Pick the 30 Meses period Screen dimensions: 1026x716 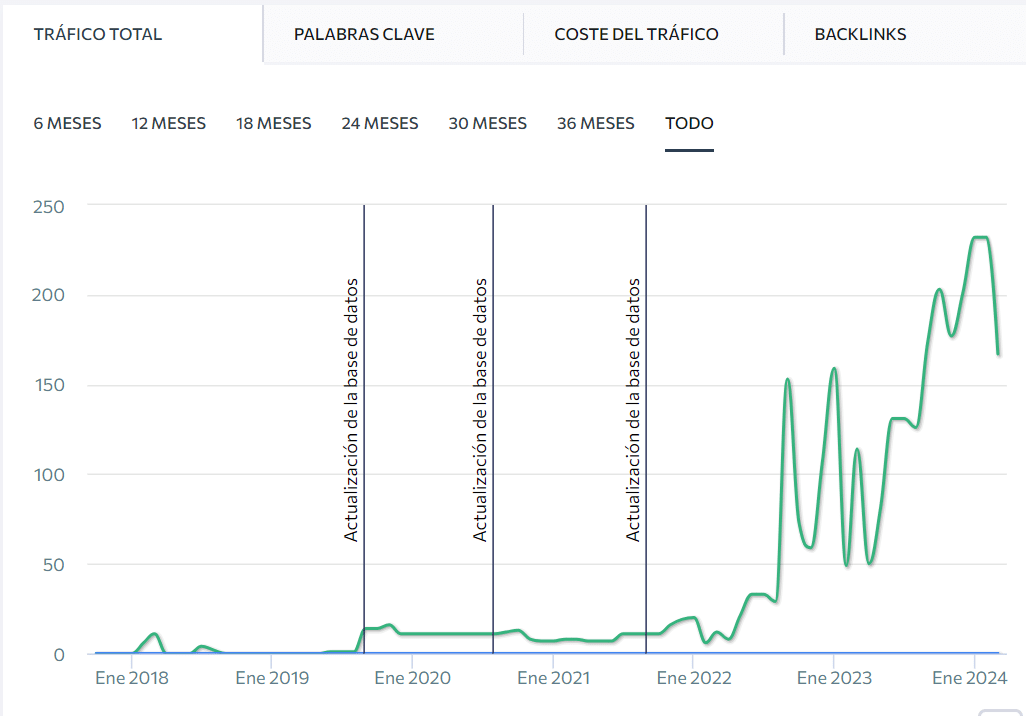click(487, 123)
